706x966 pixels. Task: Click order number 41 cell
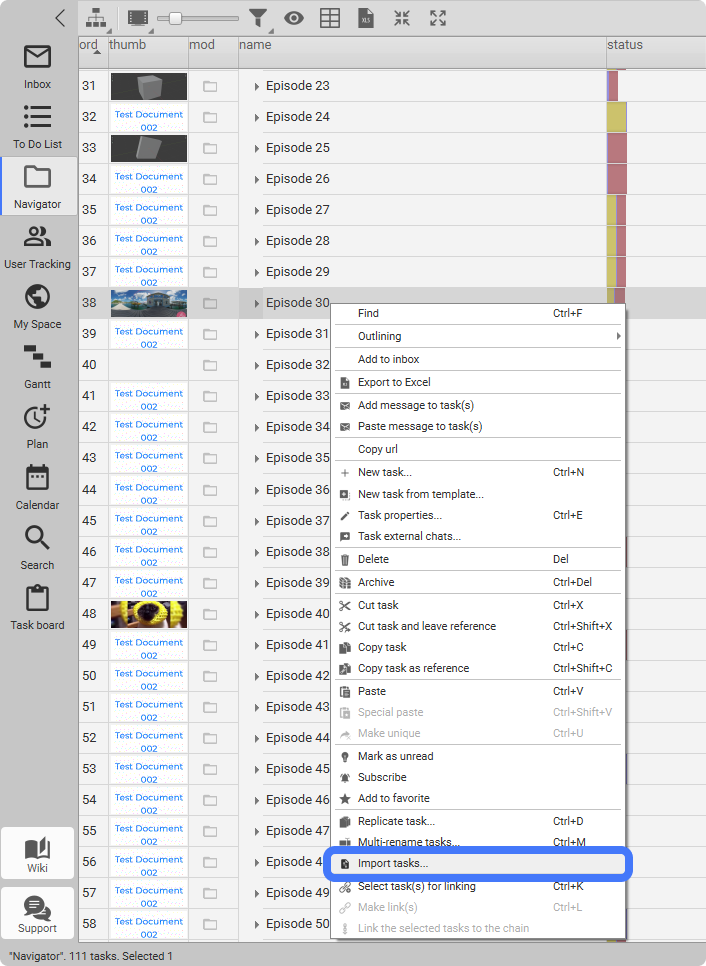click(x=90, y=396)
